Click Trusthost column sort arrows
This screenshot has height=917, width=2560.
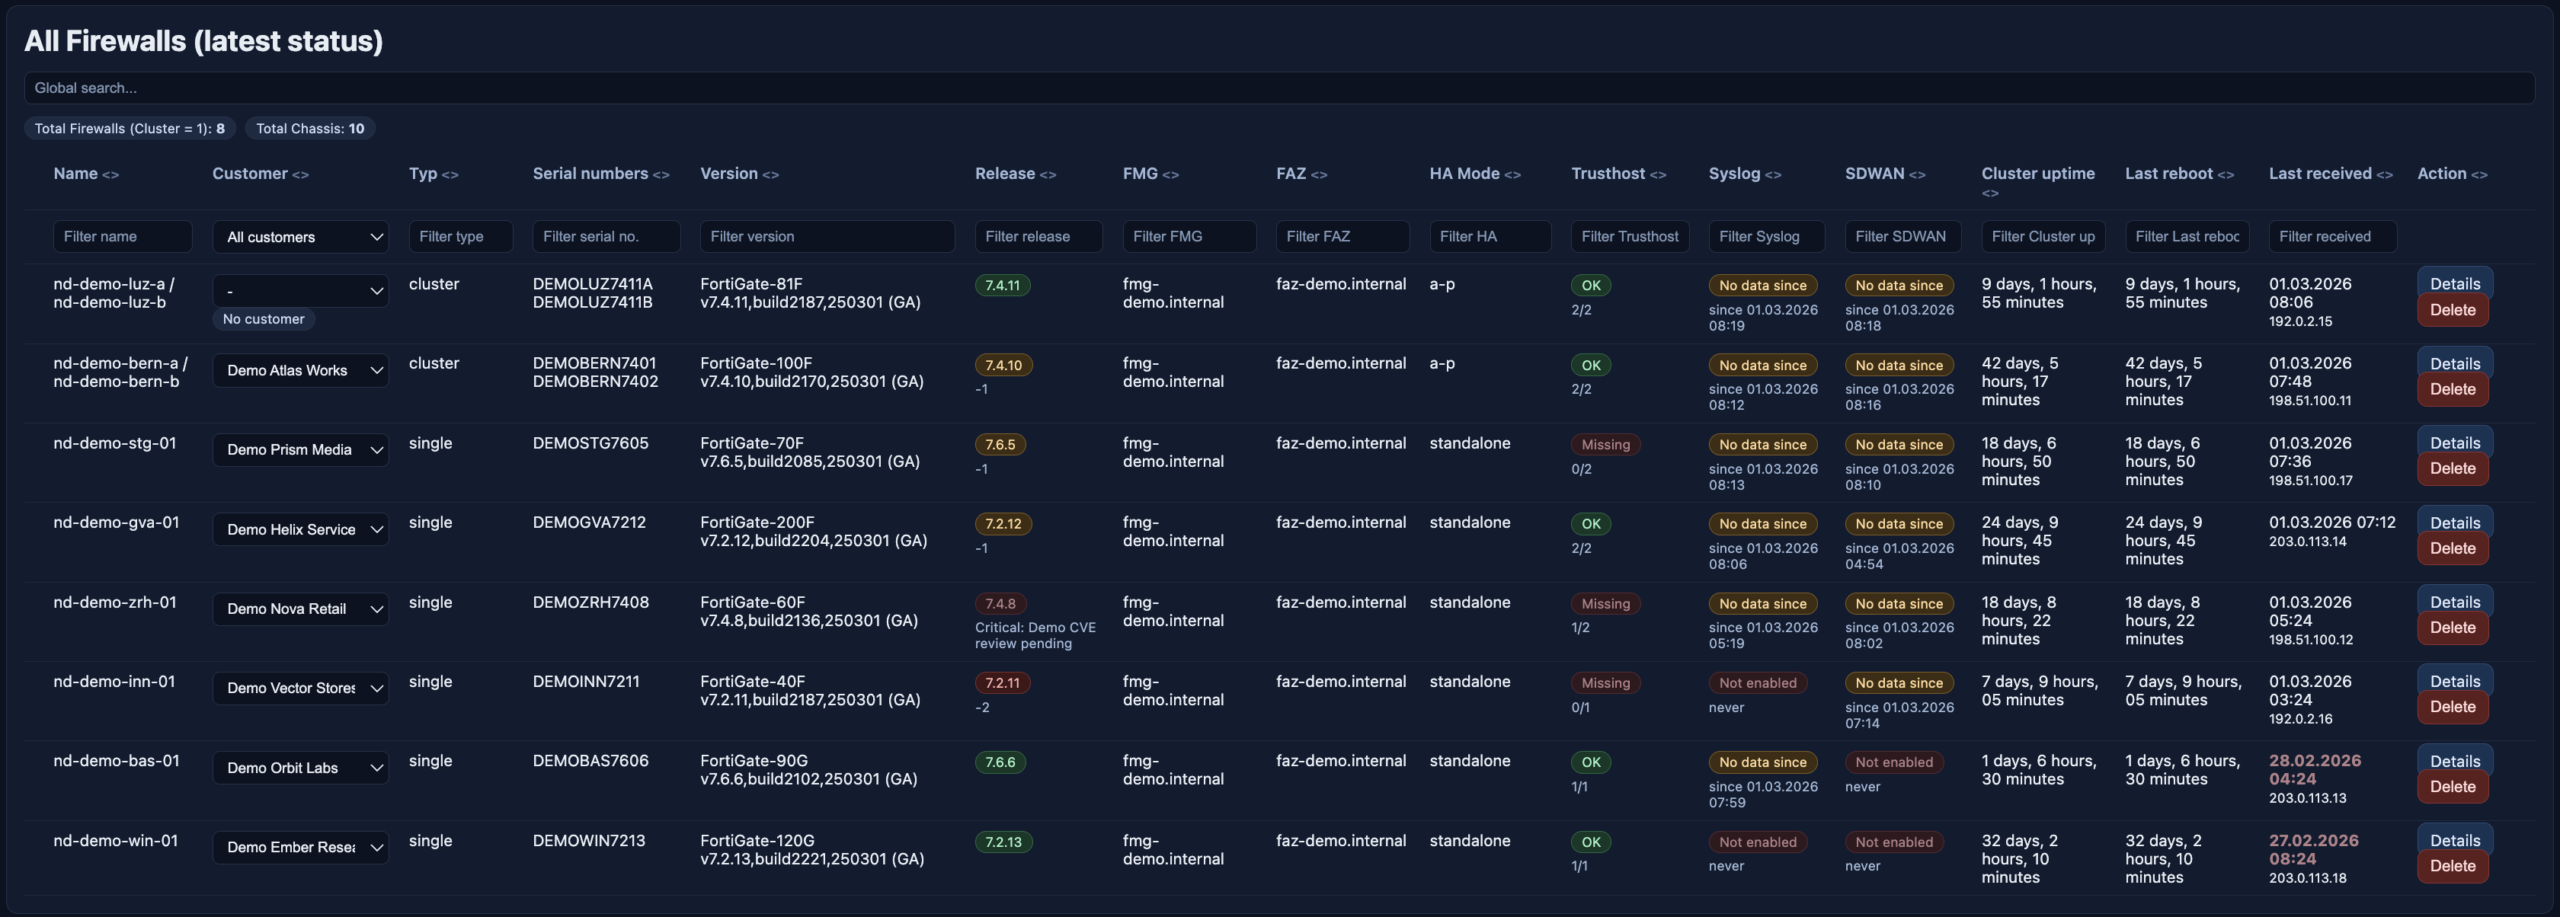[1658, 175]
